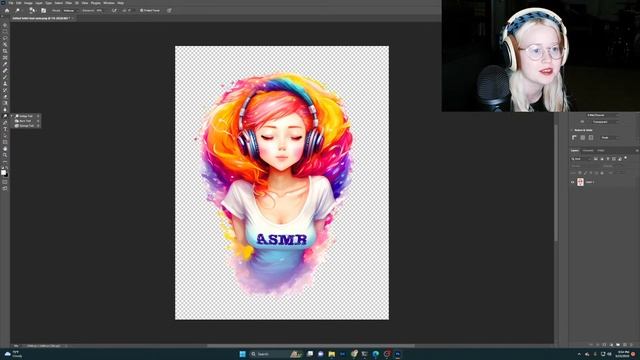Select the Pen tool
Screen dimensions: 640x360
point(5,122)
